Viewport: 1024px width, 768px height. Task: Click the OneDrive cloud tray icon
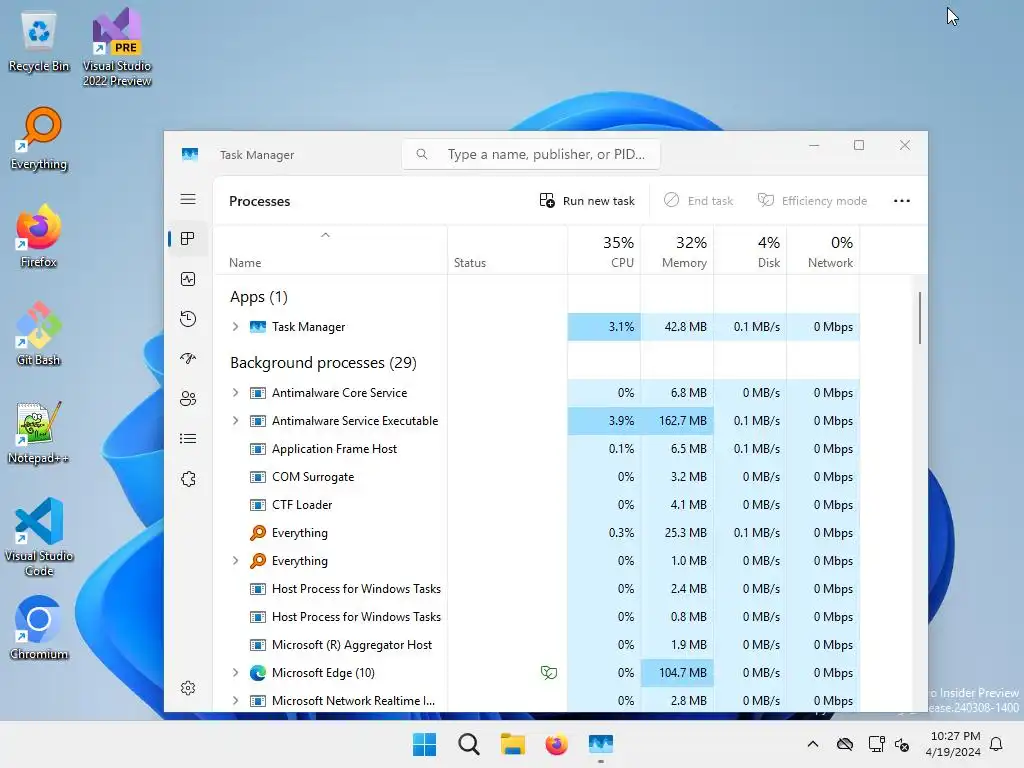[844, 744]
